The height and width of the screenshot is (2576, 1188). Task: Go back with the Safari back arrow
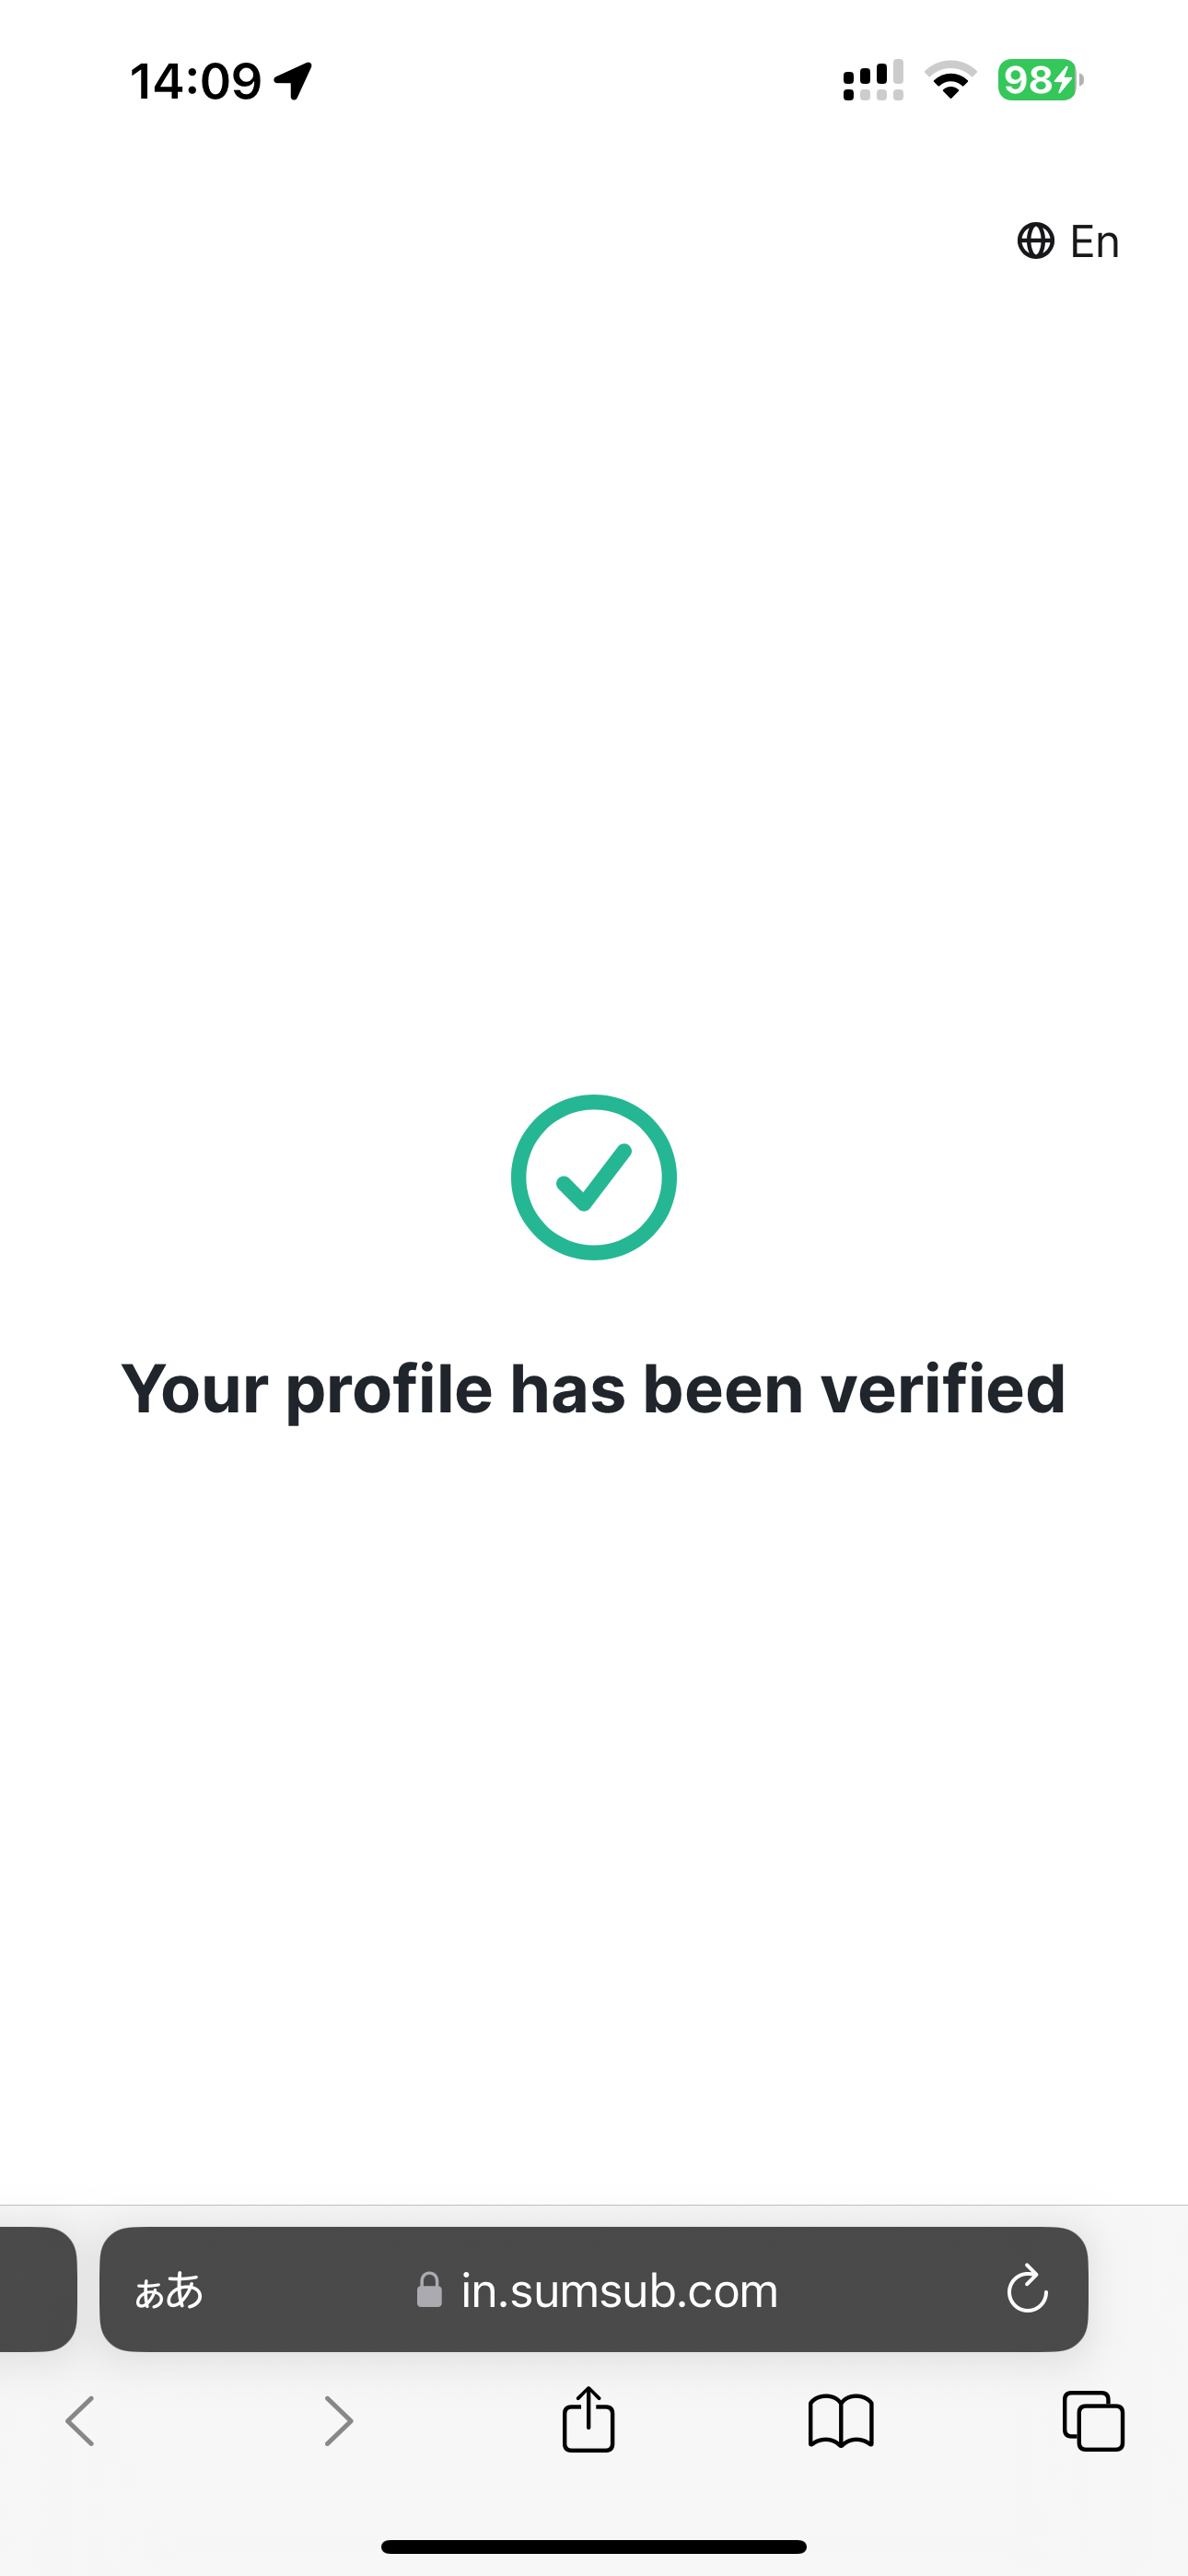click(80, 2421)
